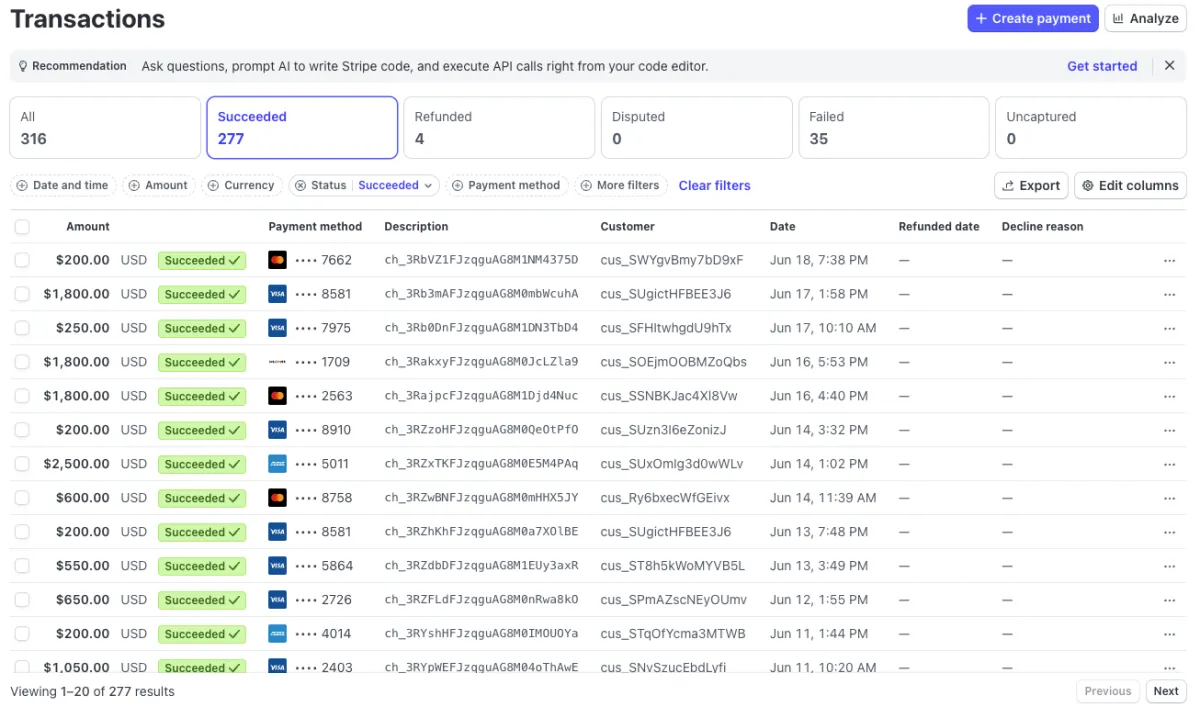Click Mastercard icon for card ending 8758
Image resolution: width=1200 pixels, height=707 pixels.
[x=278, y=498]
